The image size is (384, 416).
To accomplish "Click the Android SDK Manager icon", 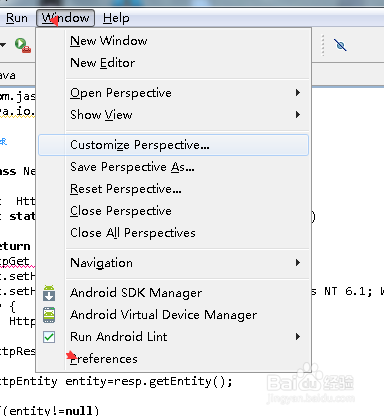I will tap(49, 293).
